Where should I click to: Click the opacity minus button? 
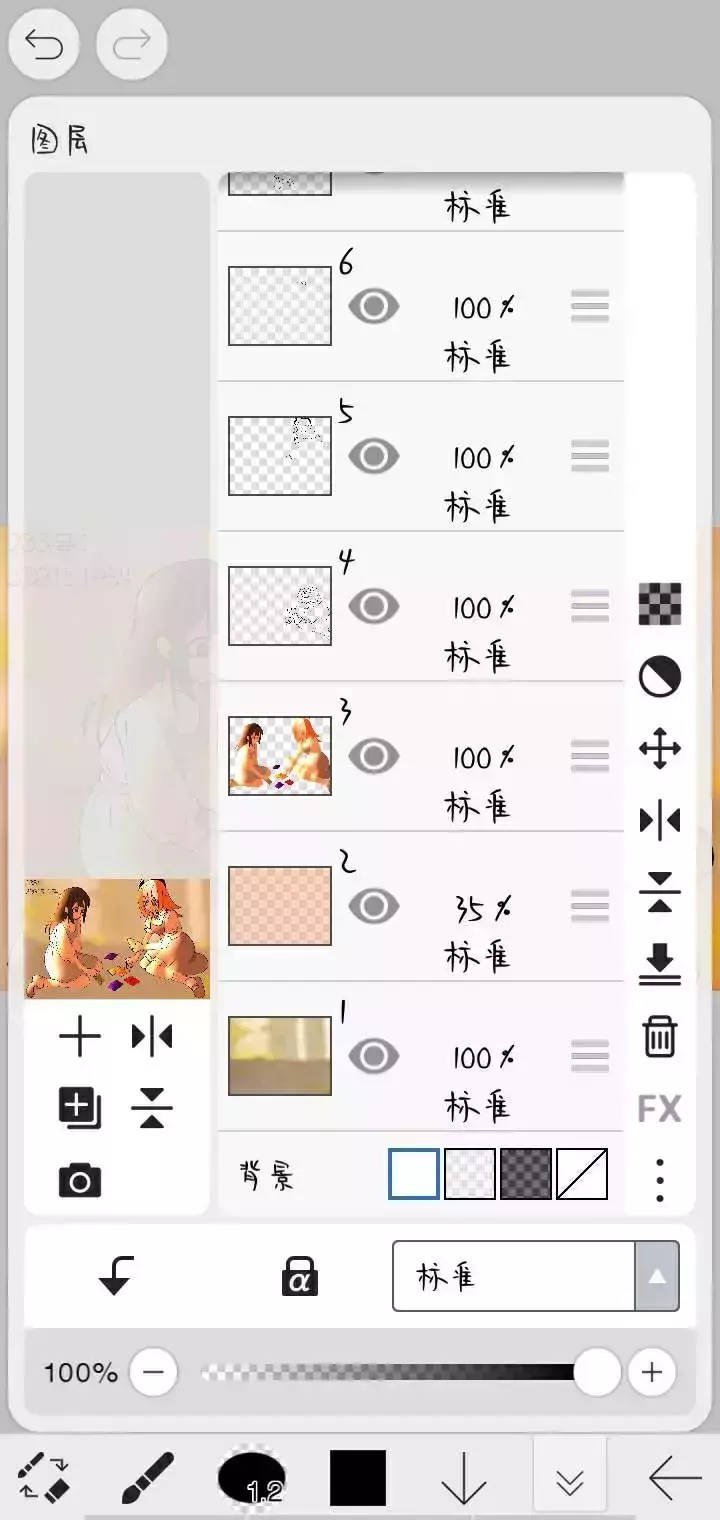153,1373
